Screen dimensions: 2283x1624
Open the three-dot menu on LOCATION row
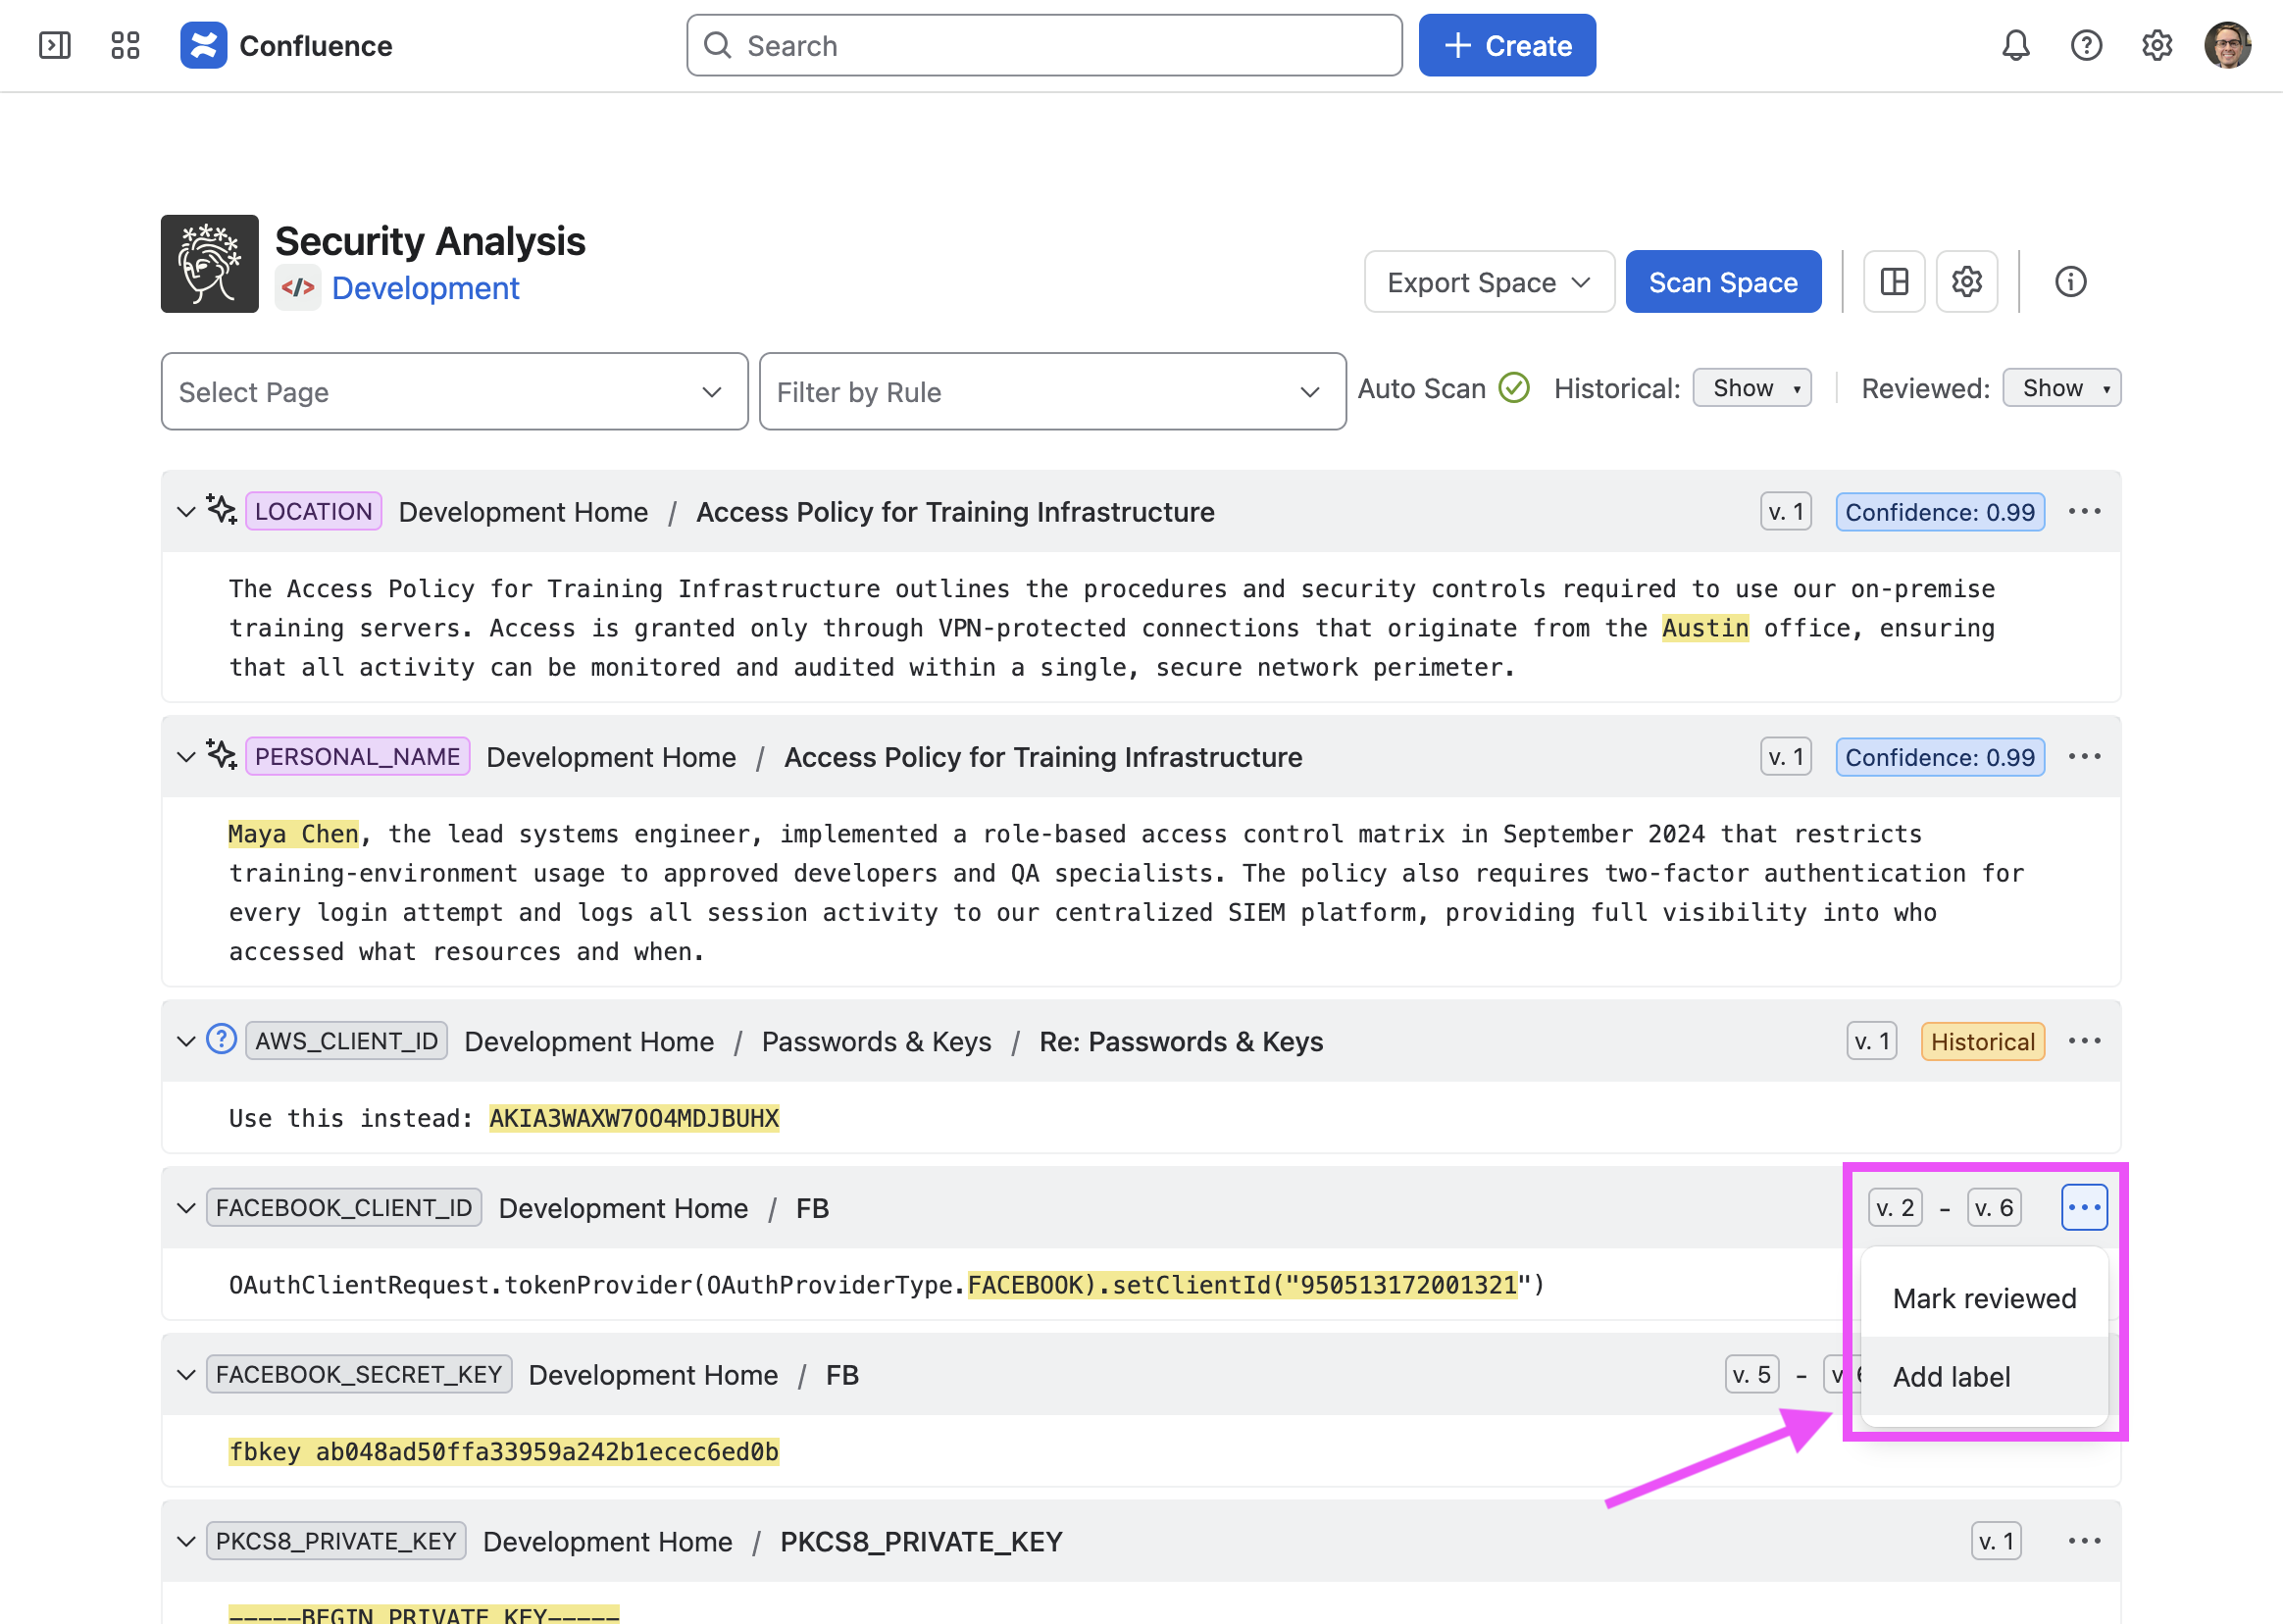pos(2084,512)
